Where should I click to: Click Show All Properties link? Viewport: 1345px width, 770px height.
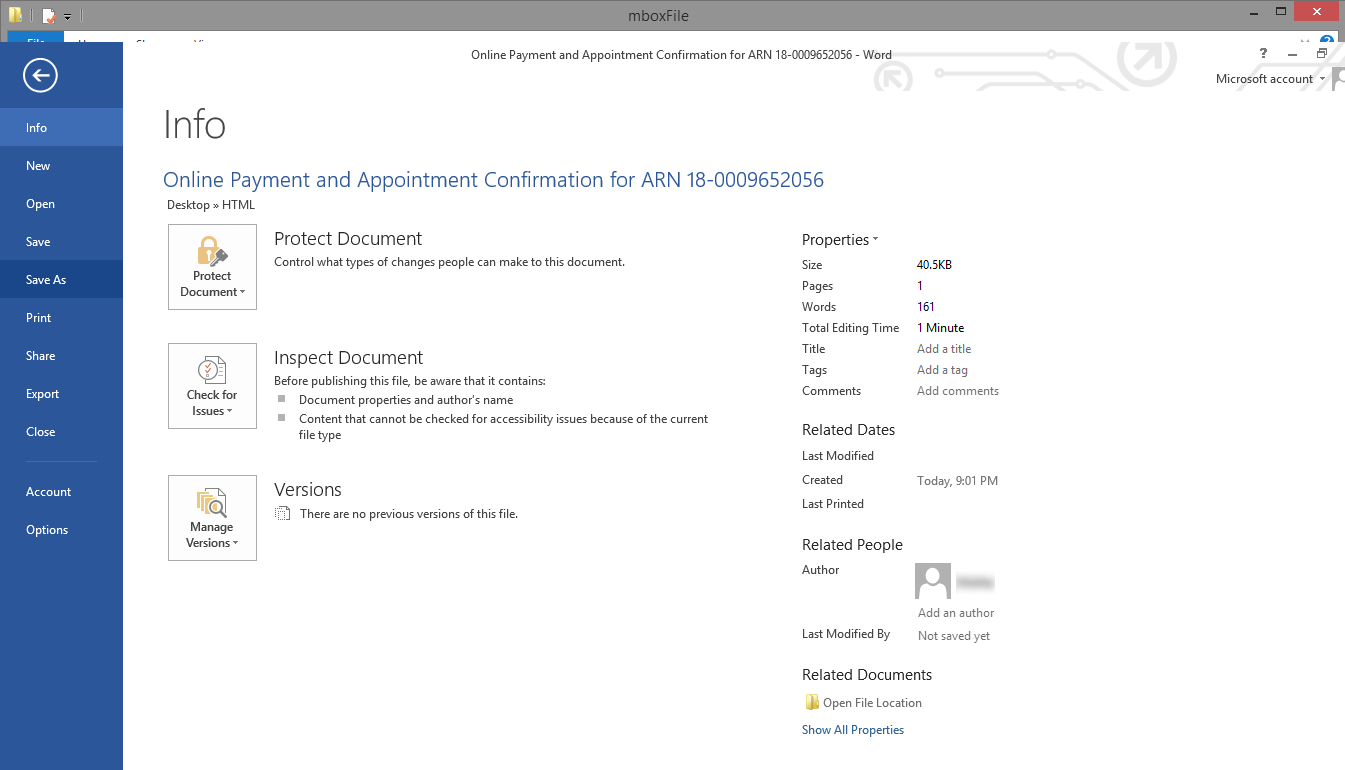[852, 730]
